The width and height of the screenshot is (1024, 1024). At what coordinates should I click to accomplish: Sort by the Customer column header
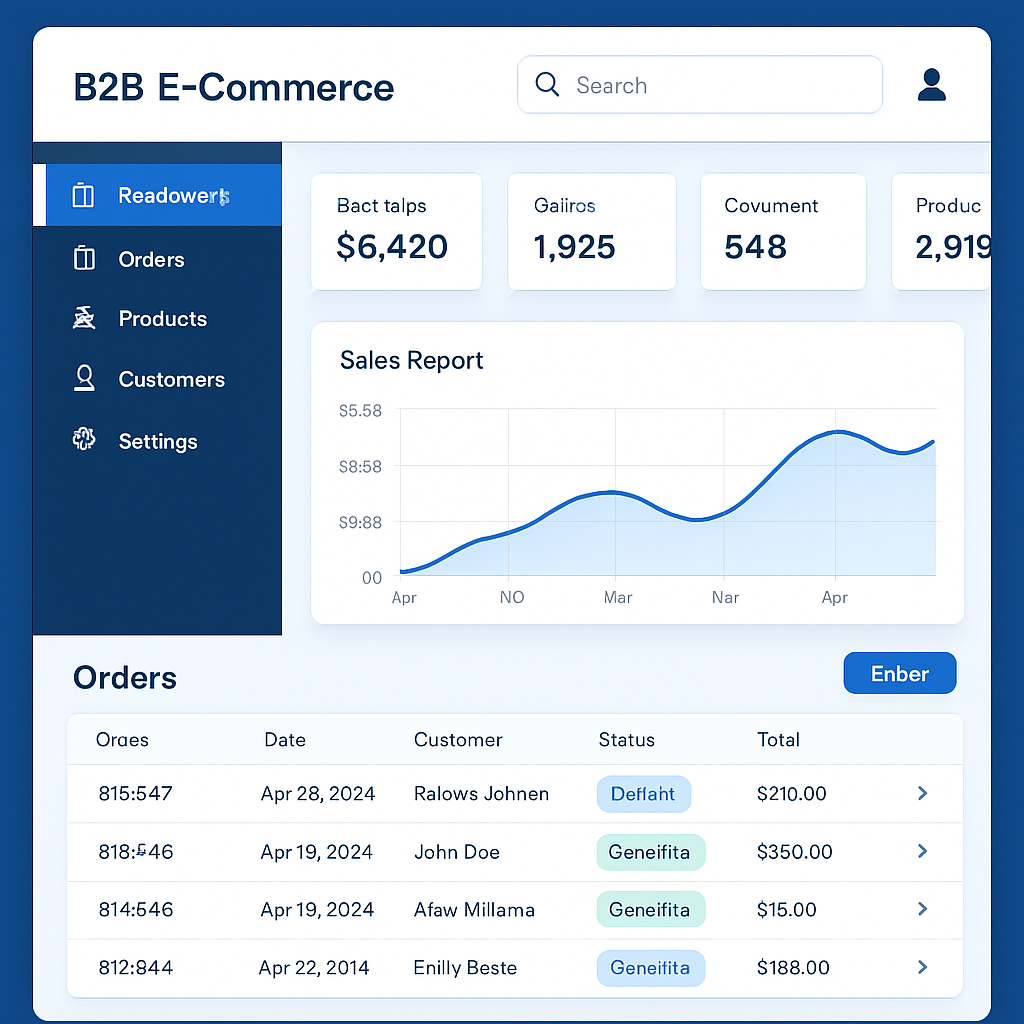pyautogui.click(x=458, y=739)
